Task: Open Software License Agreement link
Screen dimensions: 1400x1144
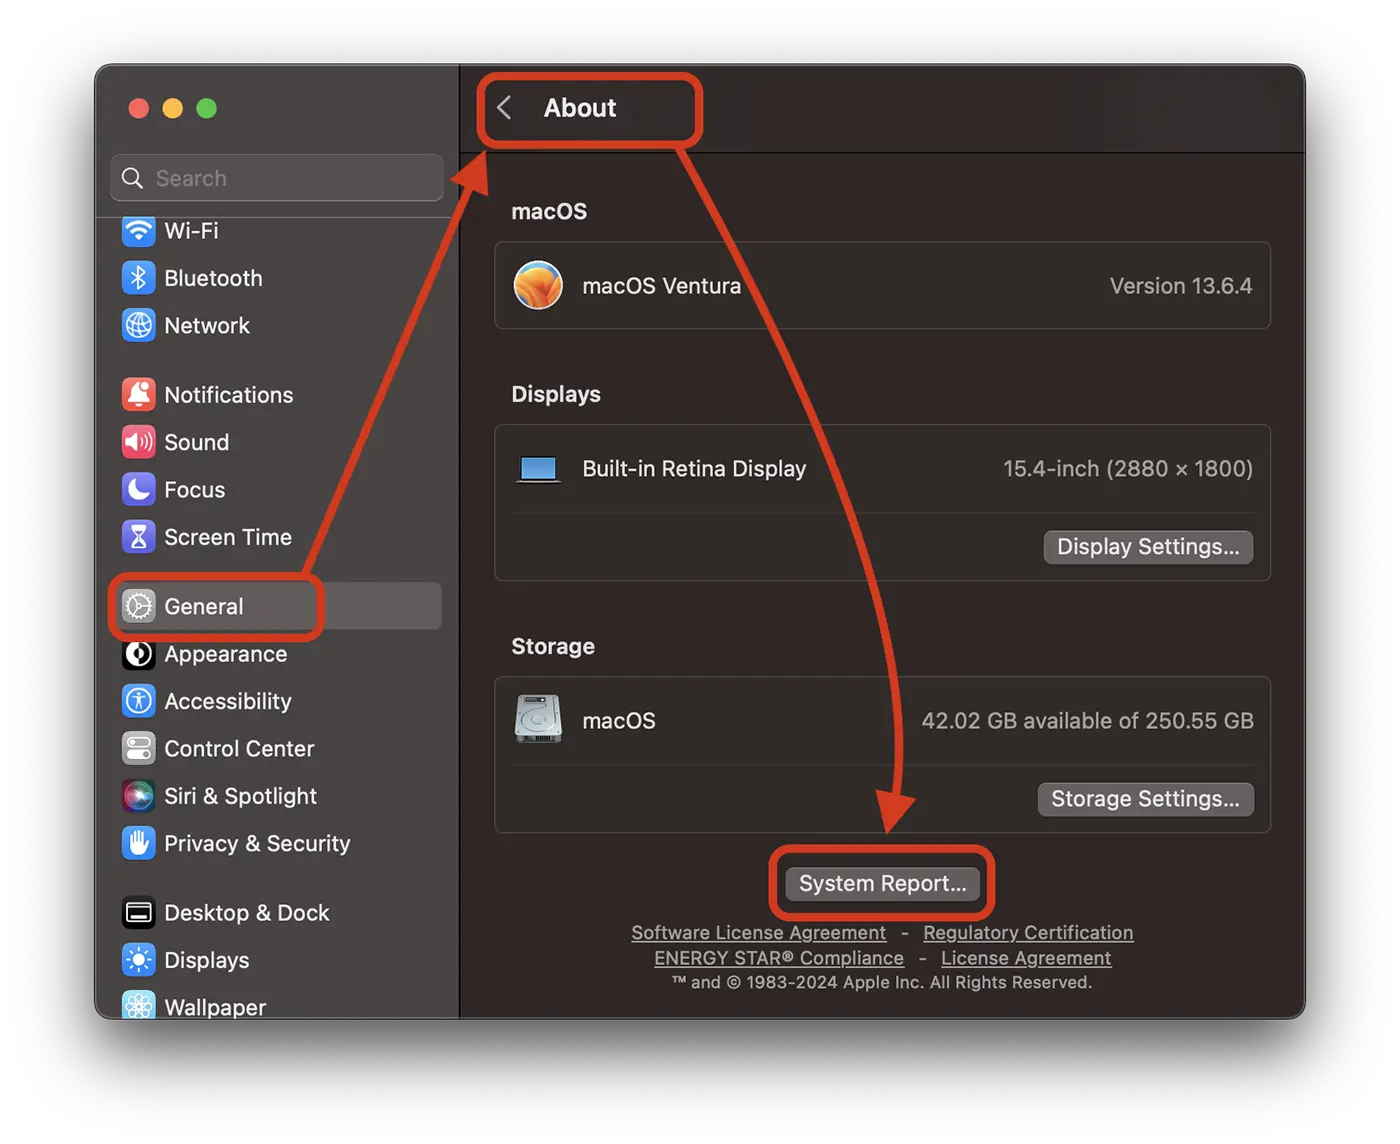Action: coord(758,933)
